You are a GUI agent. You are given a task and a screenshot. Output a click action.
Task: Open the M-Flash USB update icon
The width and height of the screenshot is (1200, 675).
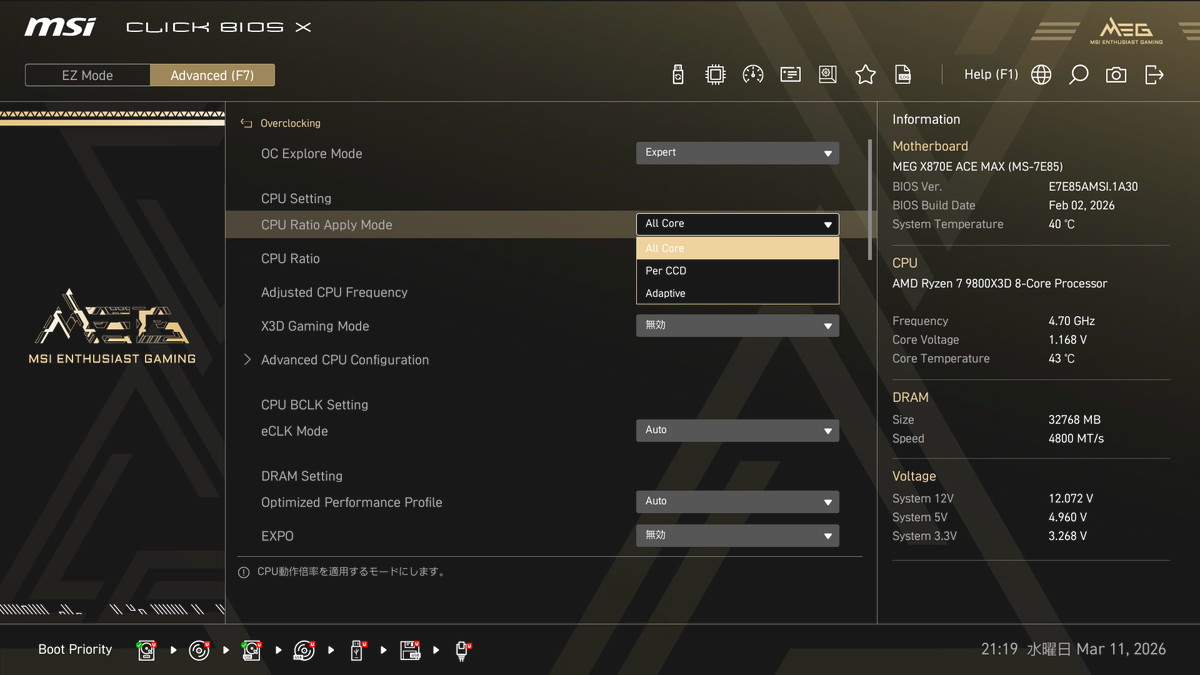coord(678,75)
